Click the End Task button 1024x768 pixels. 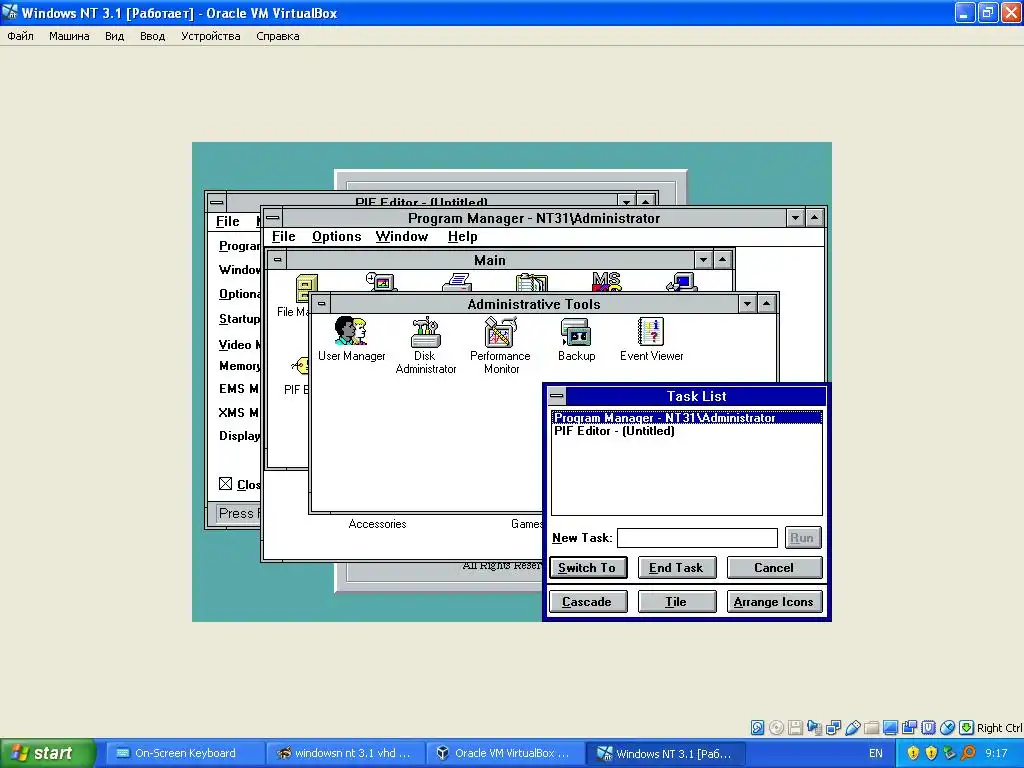point(677,568)
